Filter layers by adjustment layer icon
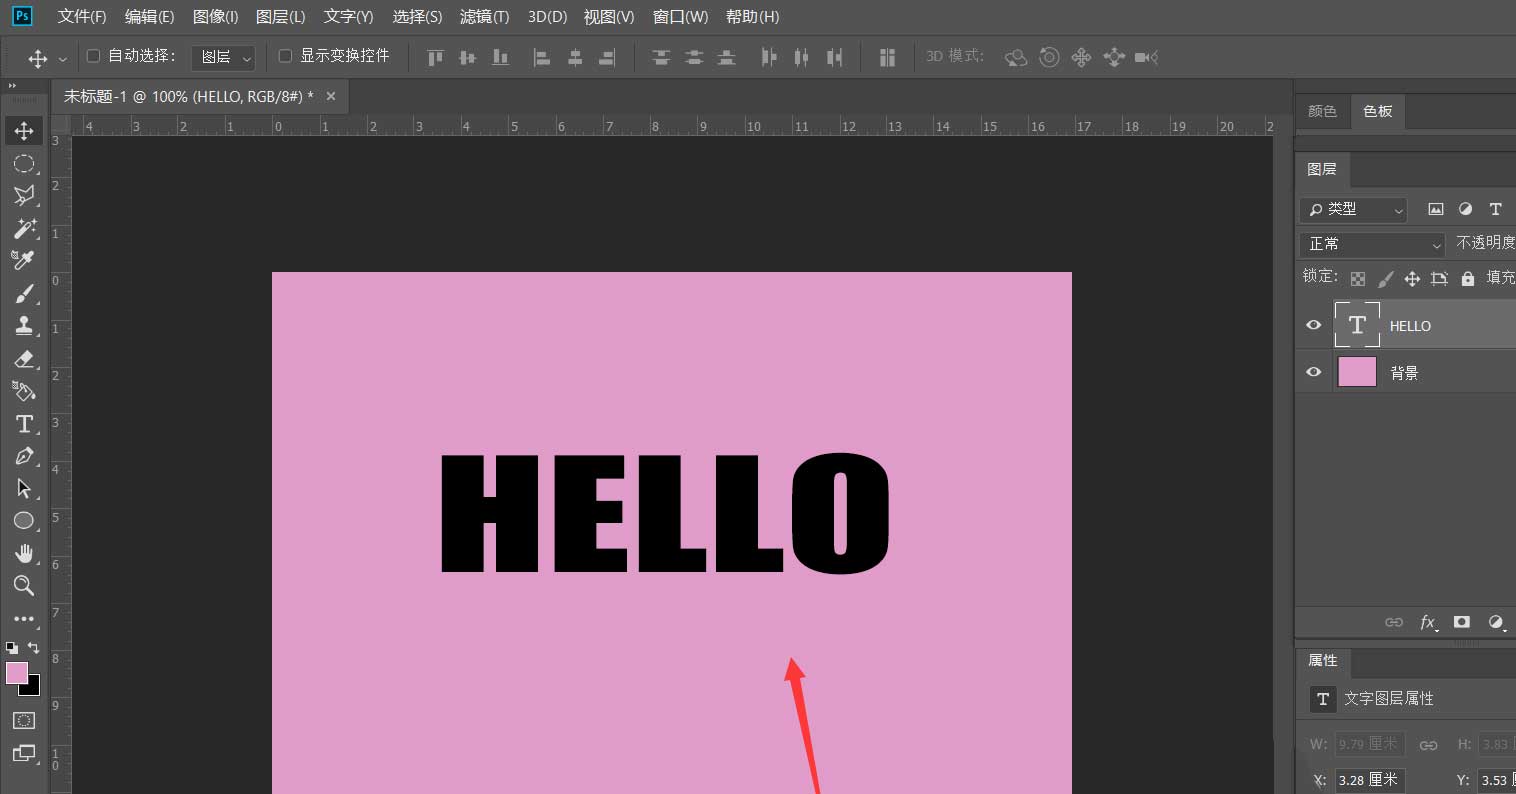This screenshot has height=794, width=1516. [x=1465, y=209]
